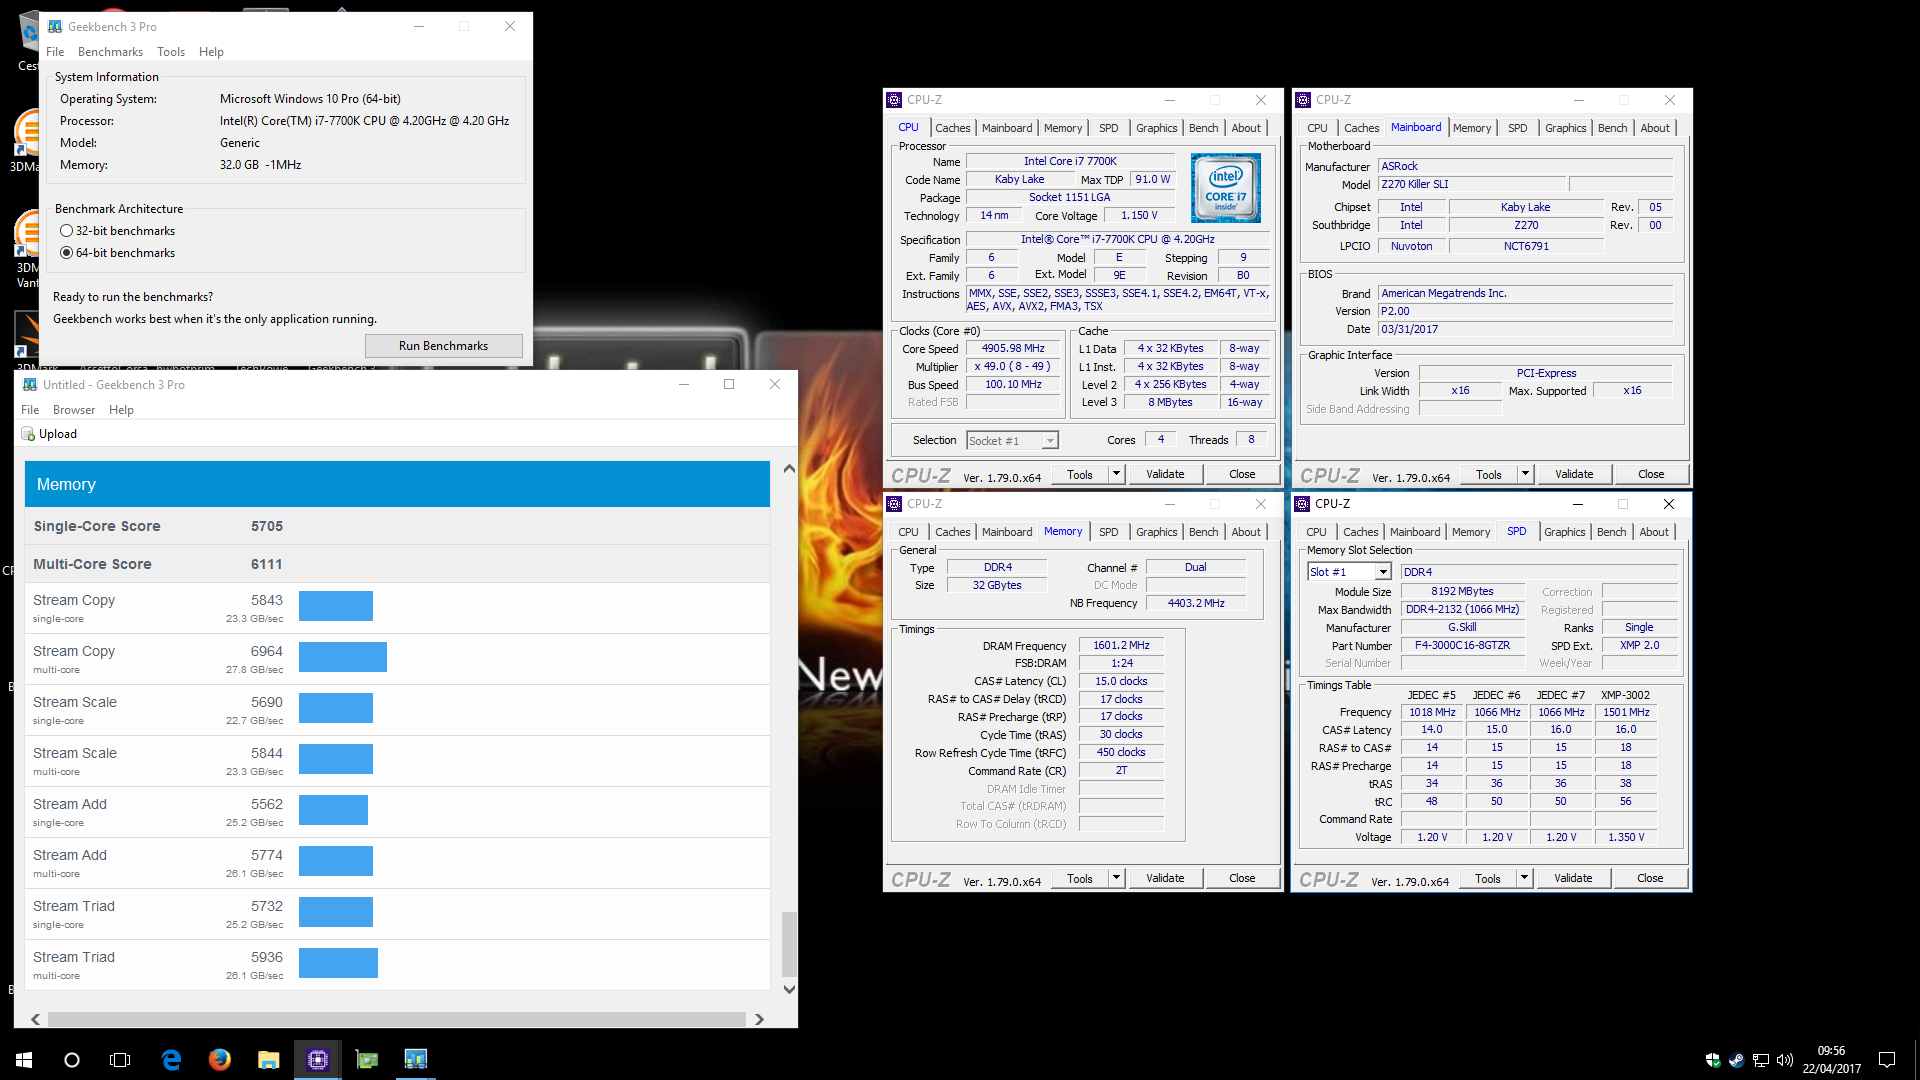Screen dimensions: 1920x1080
Task: Click the Single-Core Score value 5705
Action: point(267,526)
